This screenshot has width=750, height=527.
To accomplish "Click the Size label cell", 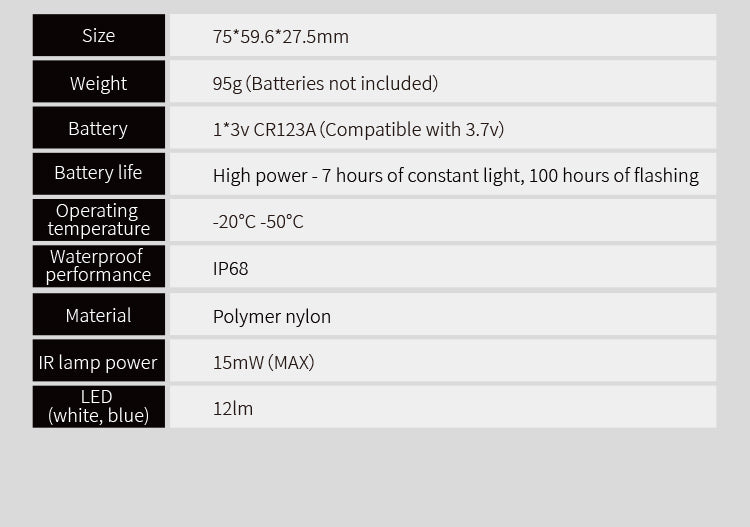I will [x=99, y=35].
